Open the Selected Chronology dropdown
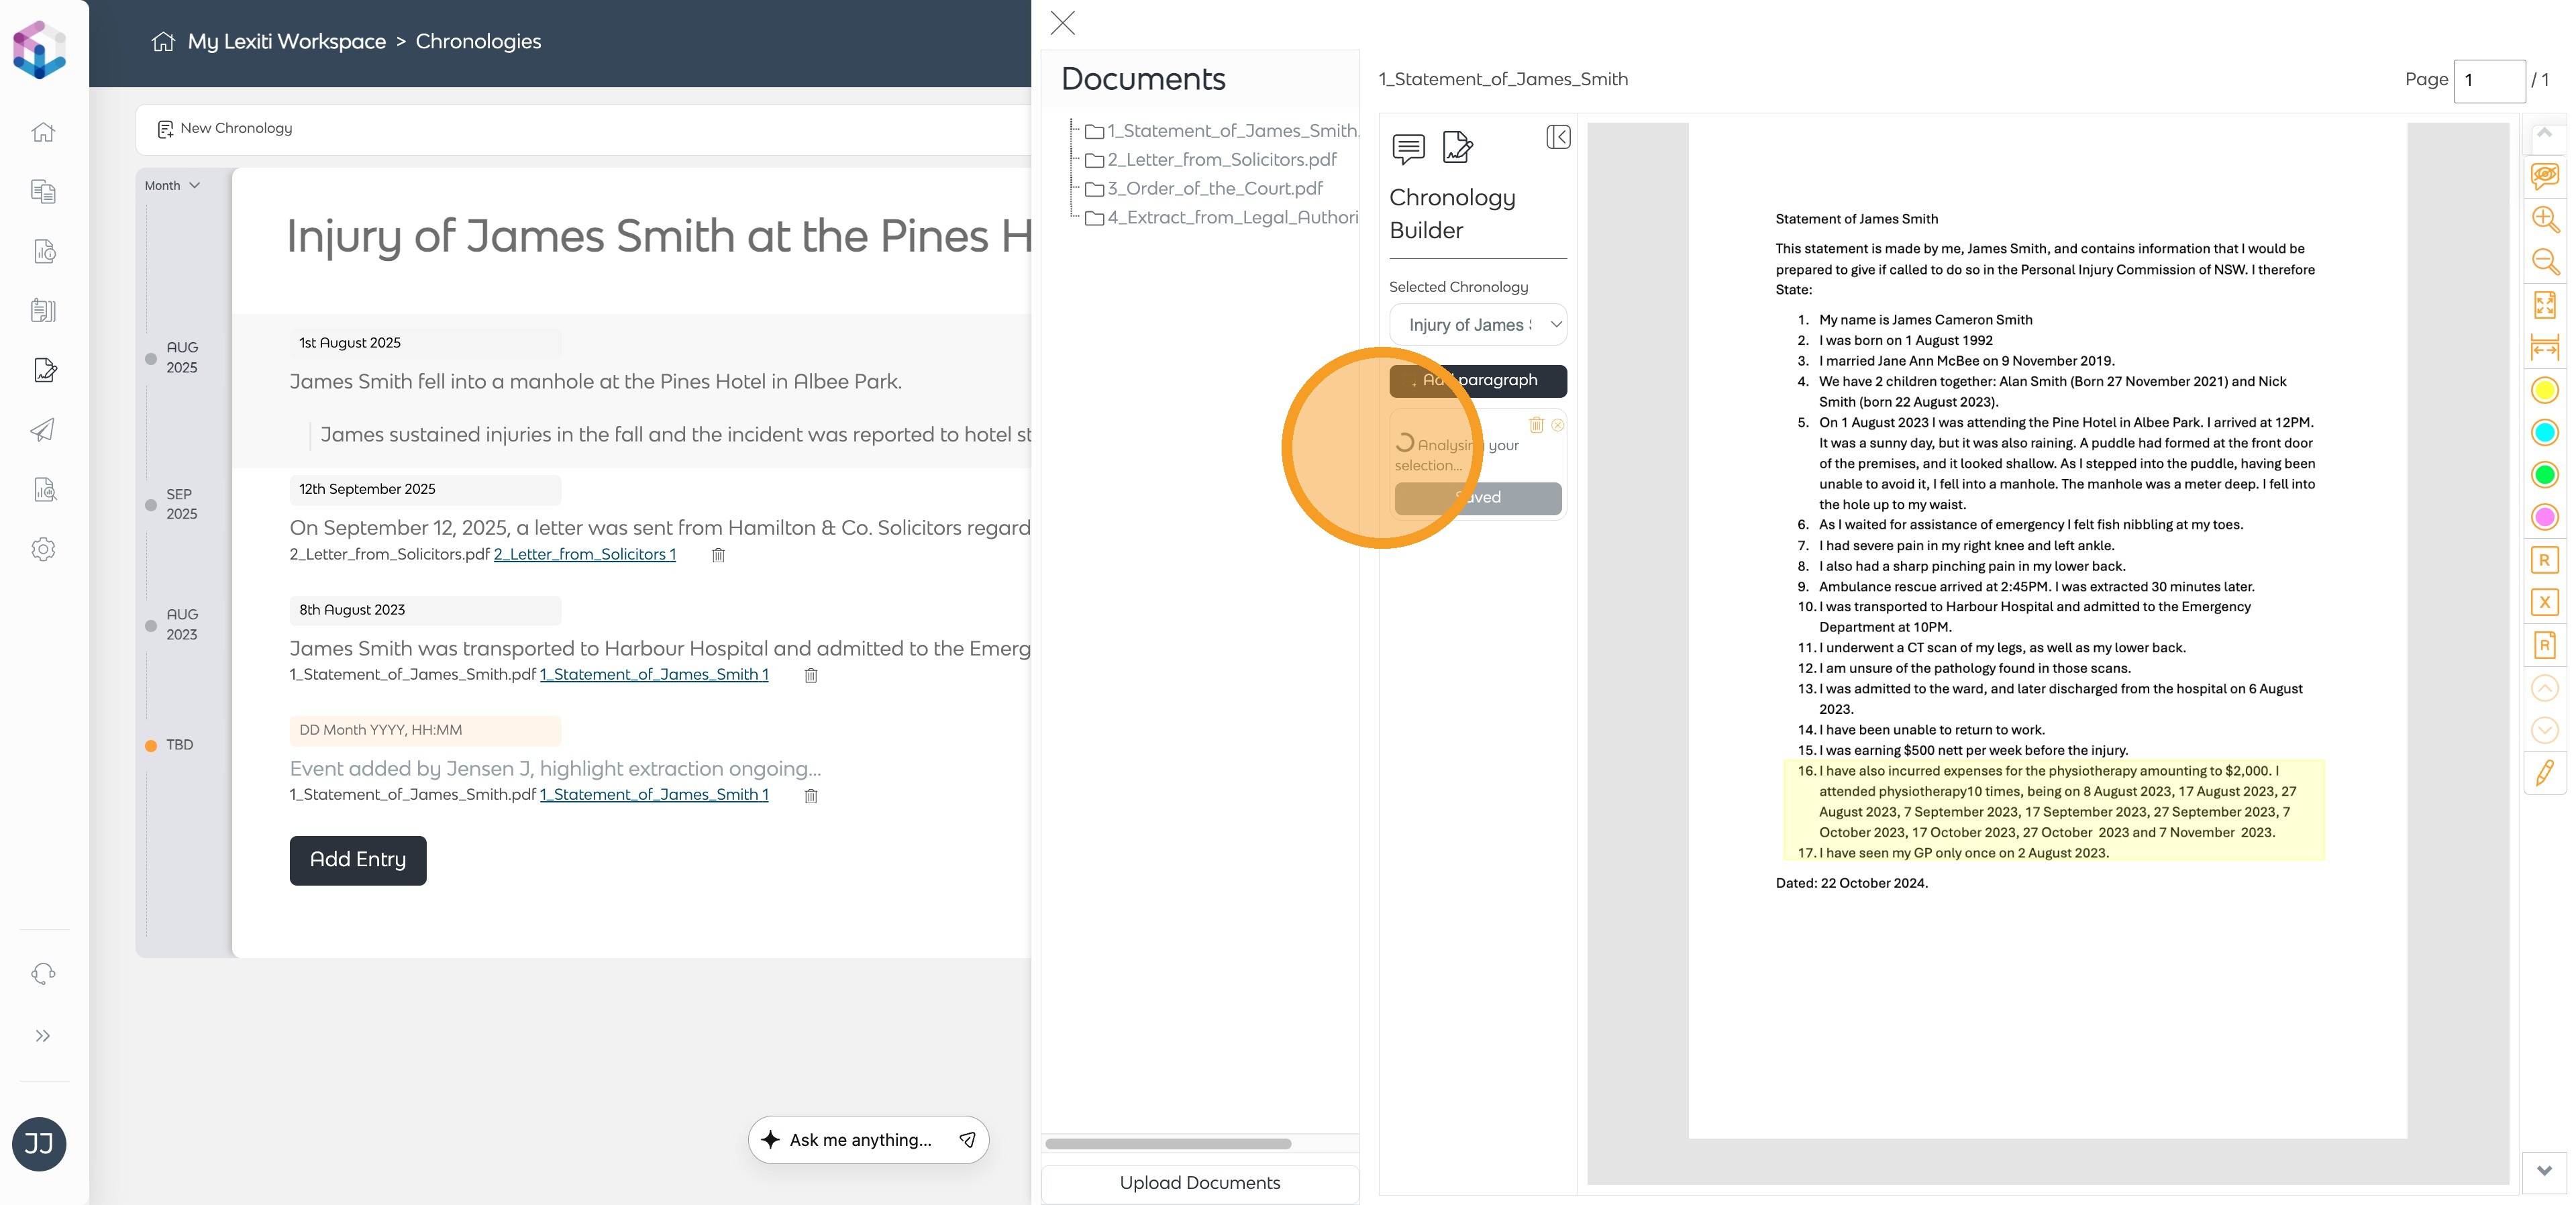Screen dimensions: 2576x1205 [x=1478, y=325]
